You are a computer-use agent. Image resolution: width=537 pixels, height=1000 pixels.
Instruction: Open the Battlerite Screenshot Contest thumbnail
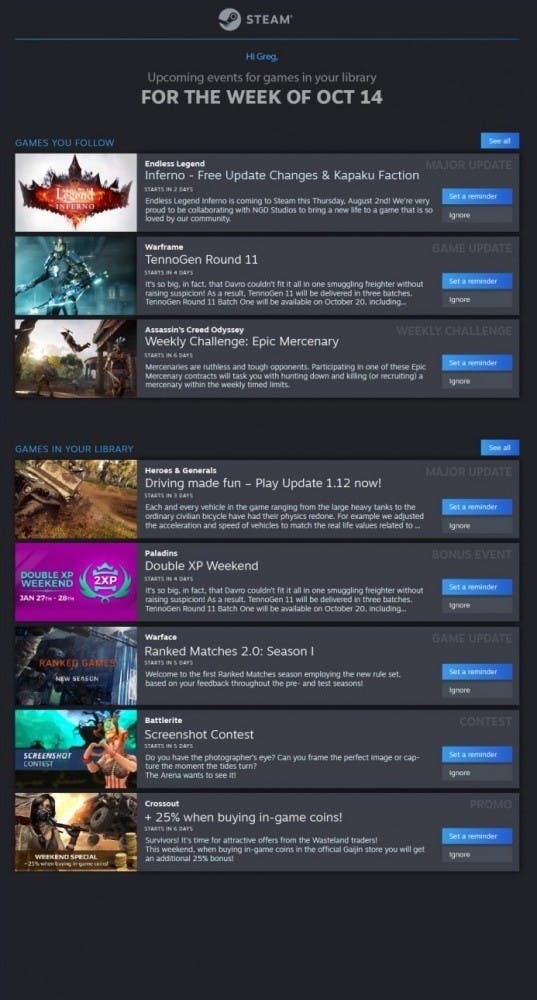pyautogui.click(x=76, y=749)
